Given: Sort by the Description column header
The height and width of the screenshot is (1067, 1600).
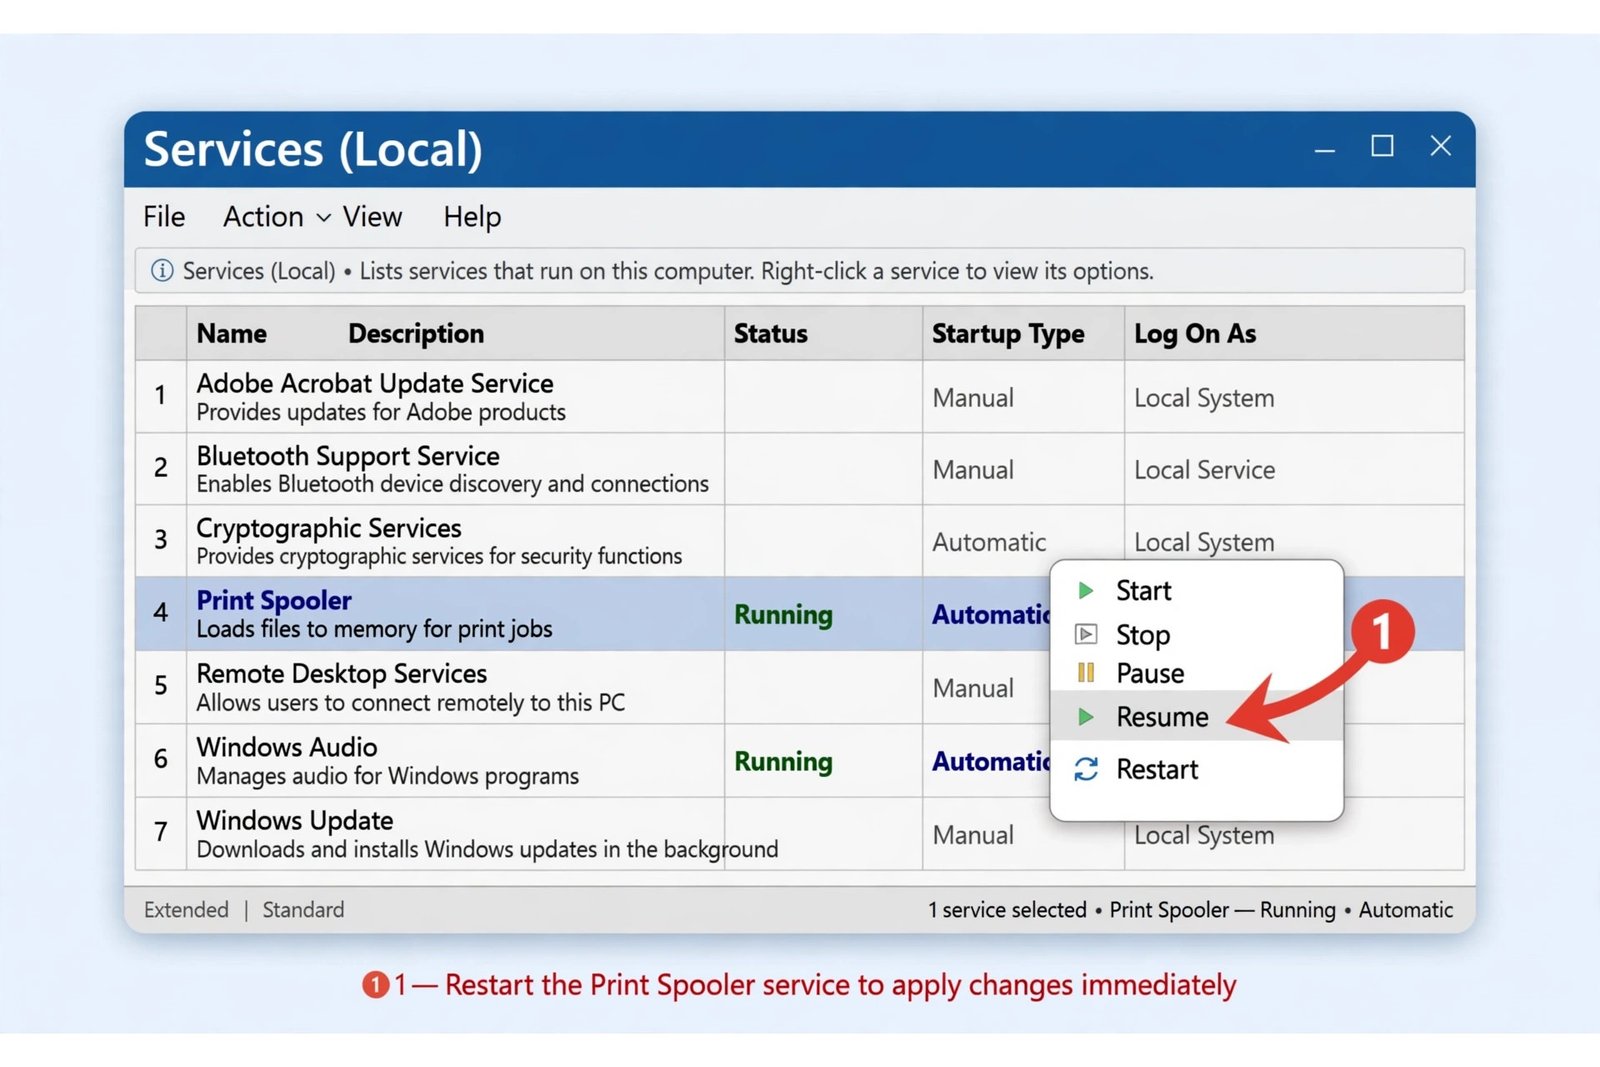Looking at the screenshot, I should 416,333.
